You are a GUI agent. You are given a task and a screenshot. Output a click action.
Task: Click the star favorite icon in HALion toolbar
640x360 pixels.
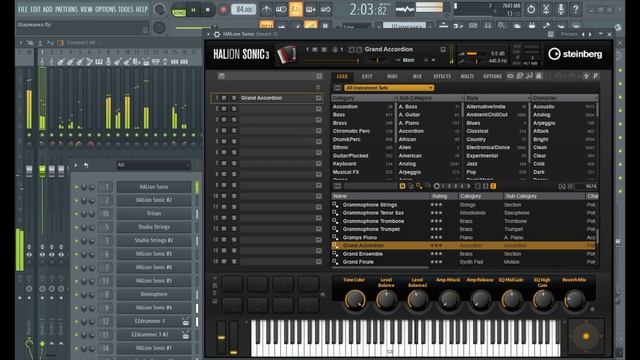[x=586, y=76]
